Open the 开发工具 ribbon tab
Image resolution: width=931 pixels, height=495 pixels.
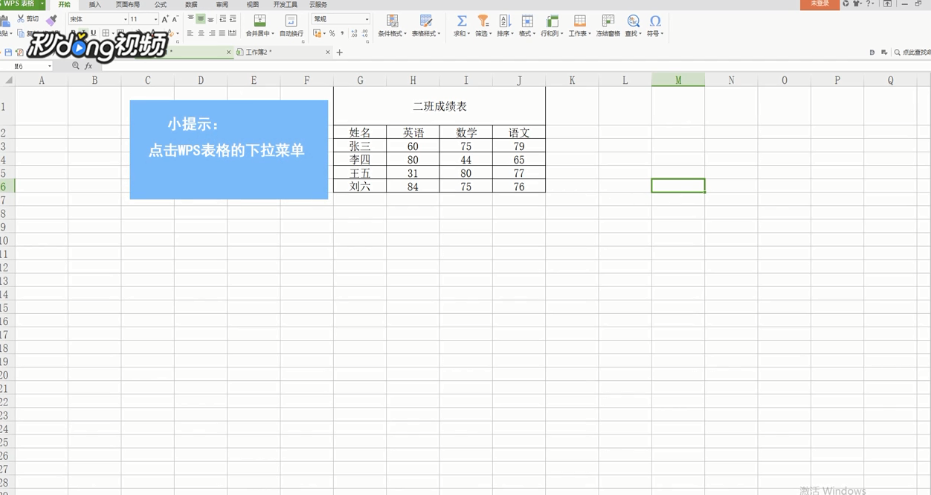tap(285, 4)
